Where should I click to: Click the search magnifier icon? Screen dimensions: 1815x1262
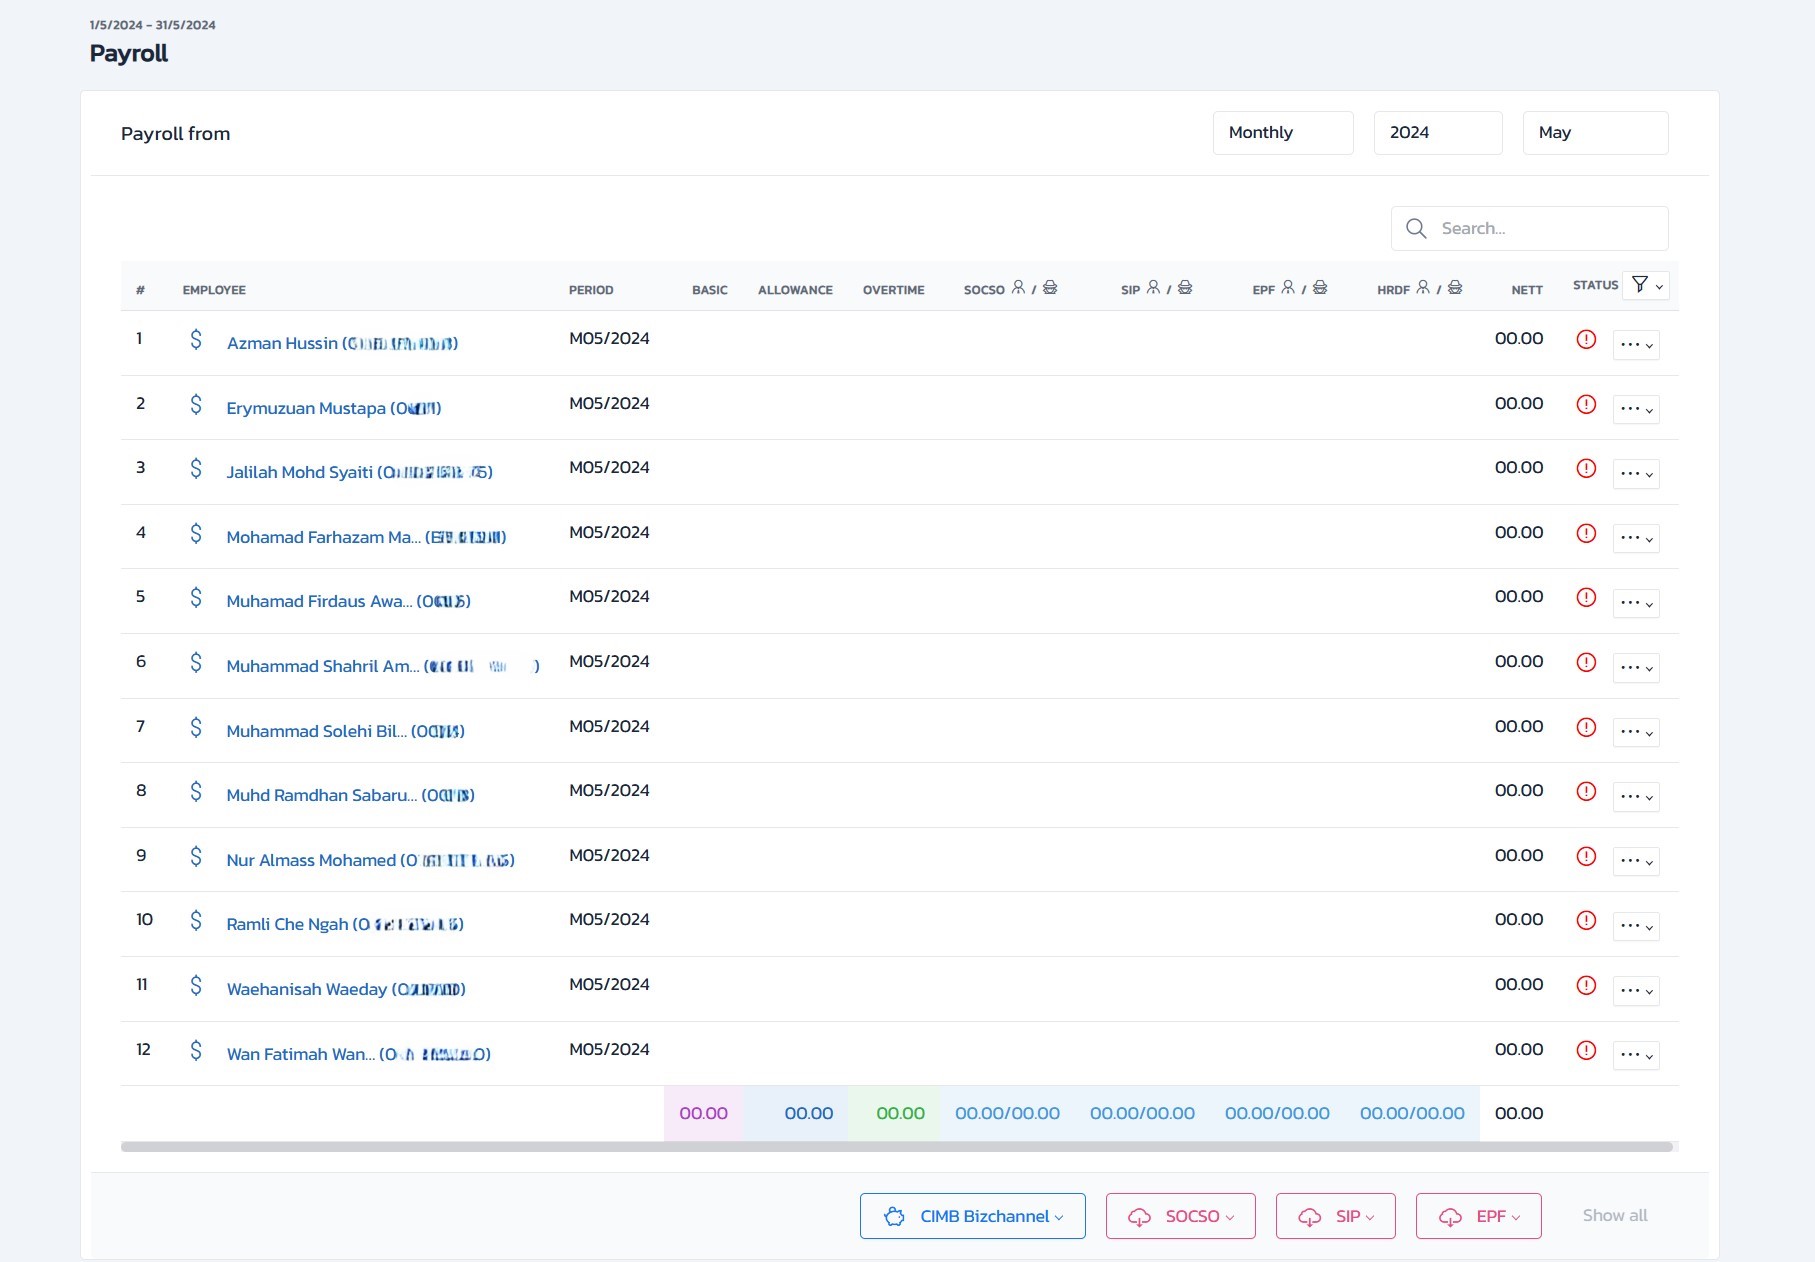pyautogui.click(x=1416, y=229)
